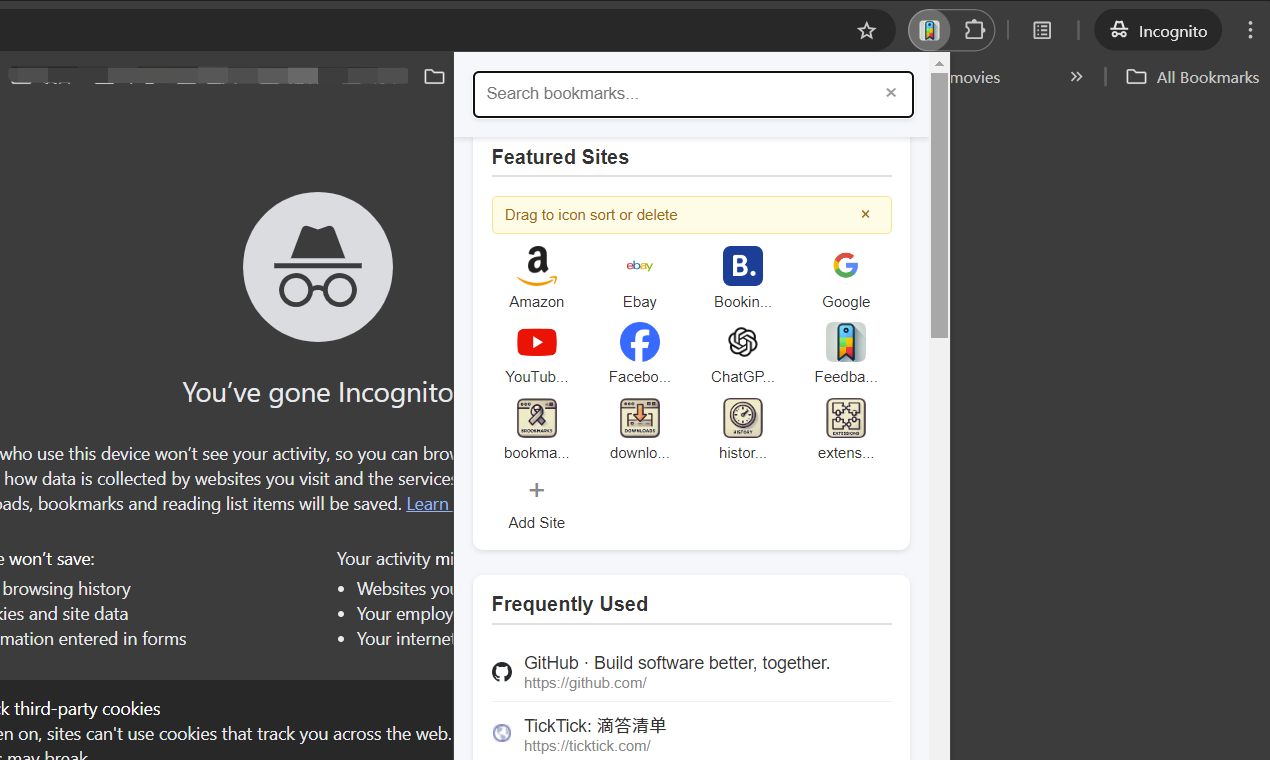Open the reading list side panel icon
The image size is (1270, 760).
[x=1042, y=31]
